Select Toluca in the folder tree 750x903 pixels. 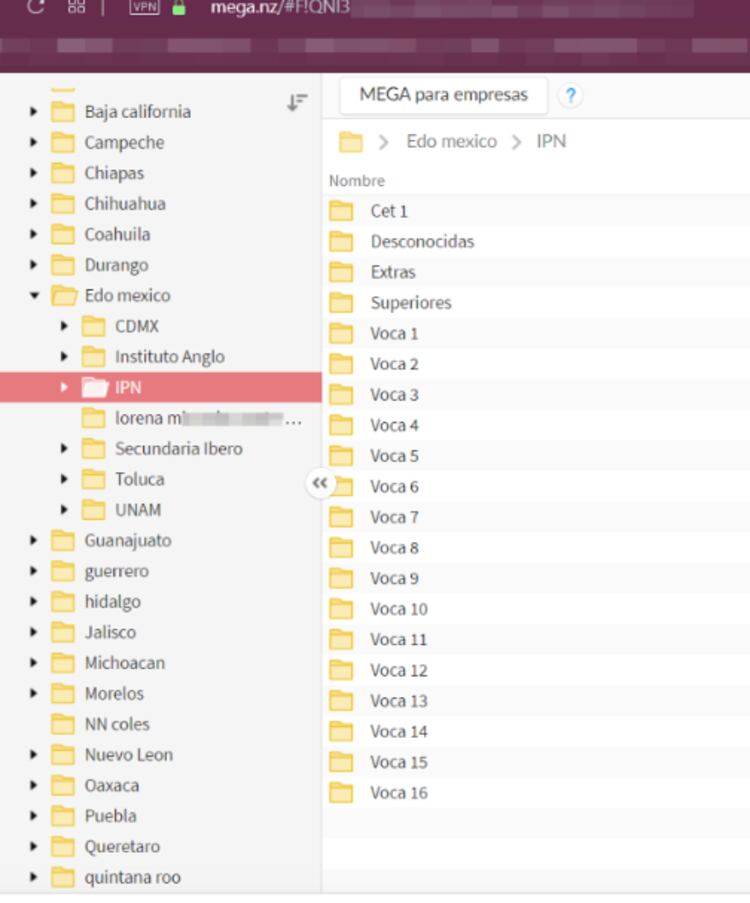139,480
